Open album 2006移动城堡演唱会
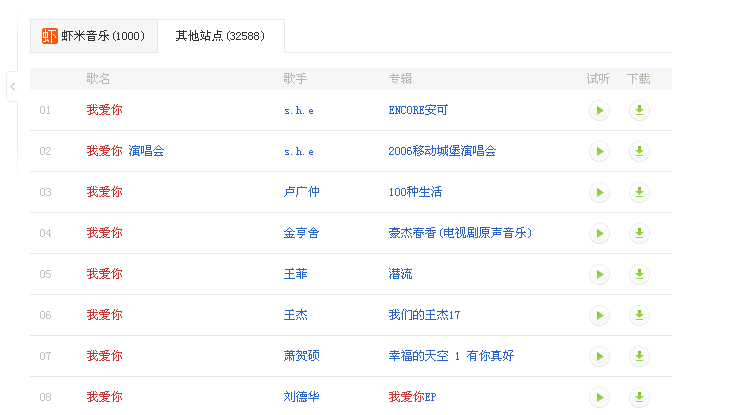This screenshot has height=415, width=749. coord(442,151)
